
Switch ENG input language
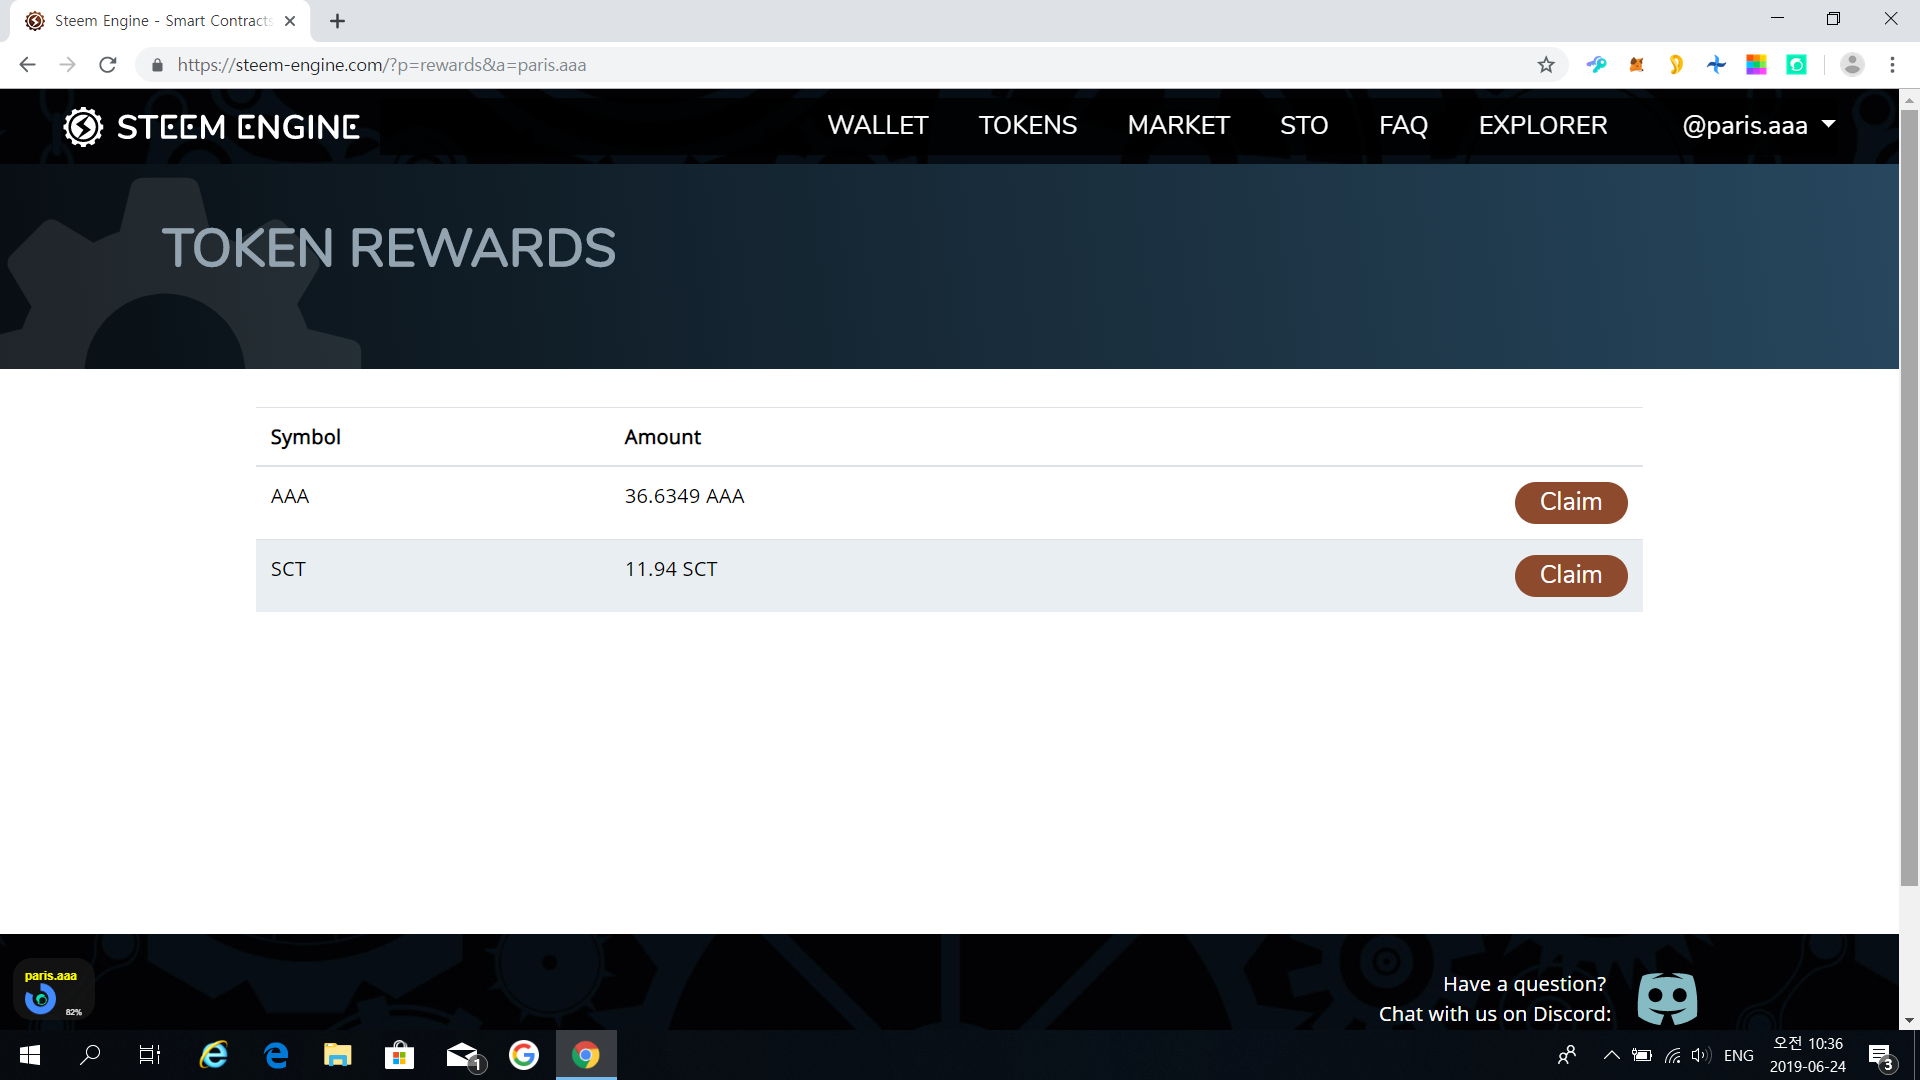pyautogui.click(x=1739, y=1055)
